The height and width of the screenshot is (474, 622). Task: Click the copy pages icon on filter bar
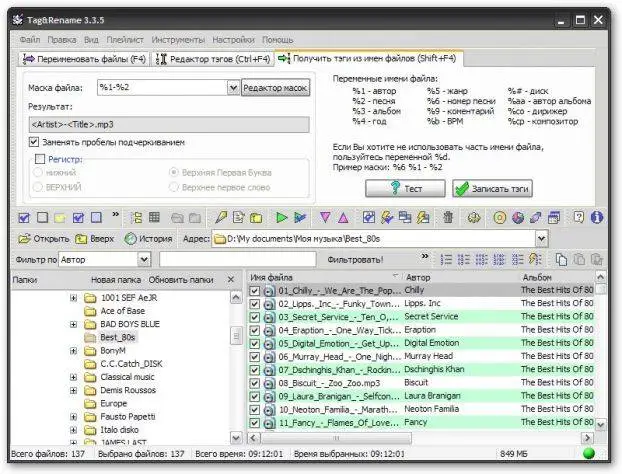(x=561, y=260)
